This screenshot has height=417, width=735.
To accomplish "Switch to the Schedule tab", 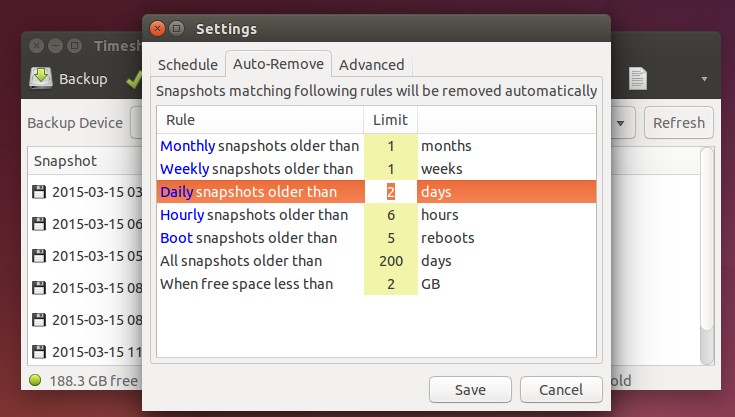I will 188,65.
